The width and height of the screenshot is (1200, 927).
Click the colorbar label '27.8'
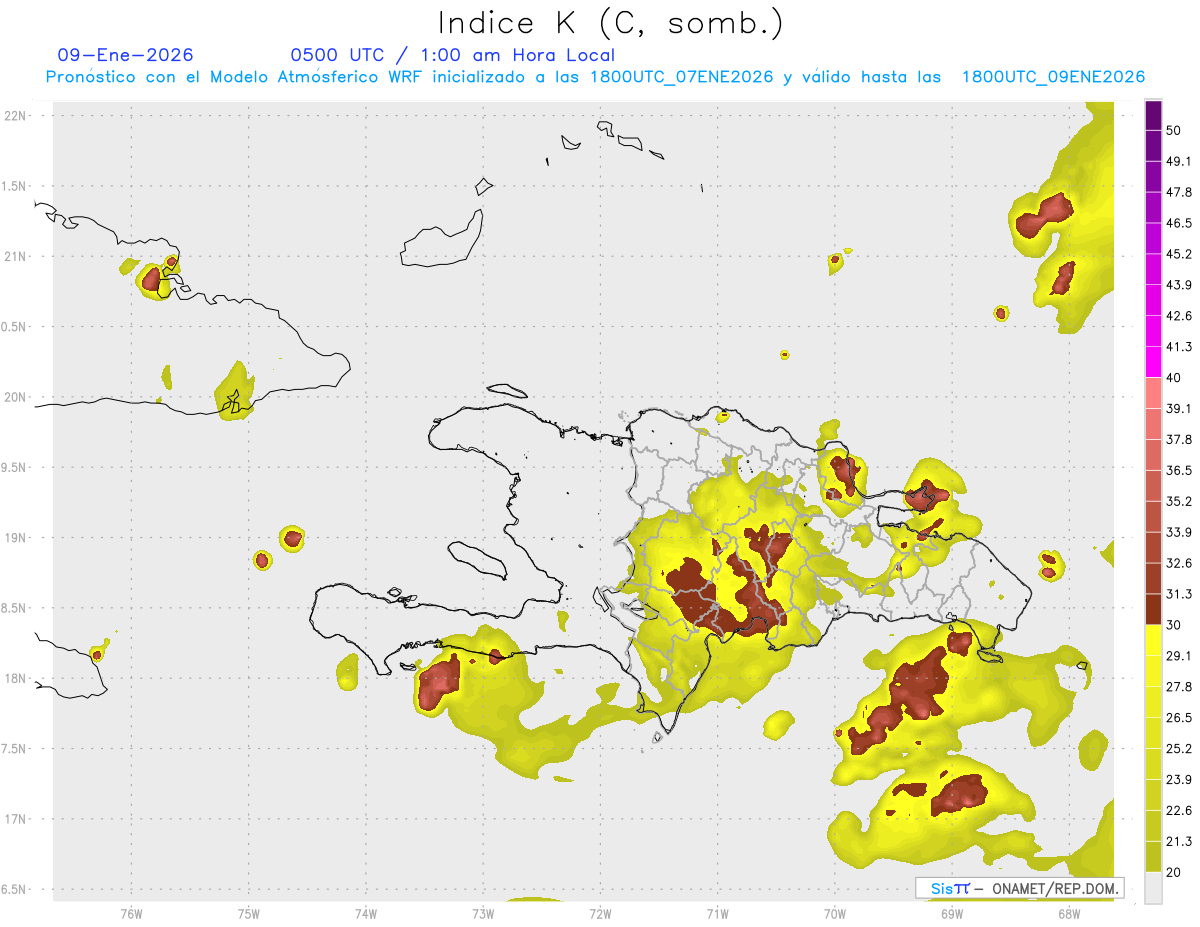click(x=1179, y=686)
